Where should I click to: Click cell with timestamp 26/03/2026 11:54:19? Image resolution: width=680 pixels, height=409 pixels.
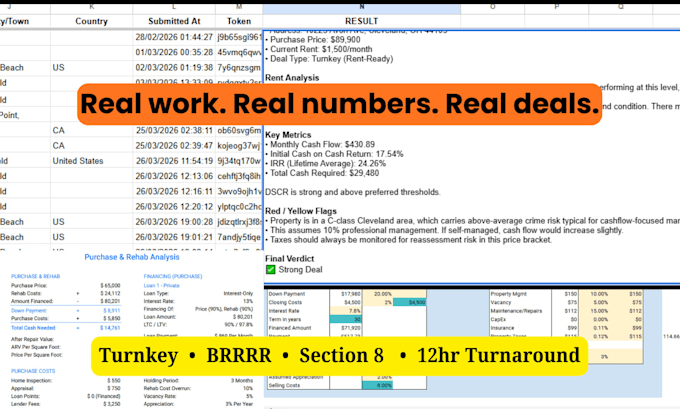[x=174, y=161]
